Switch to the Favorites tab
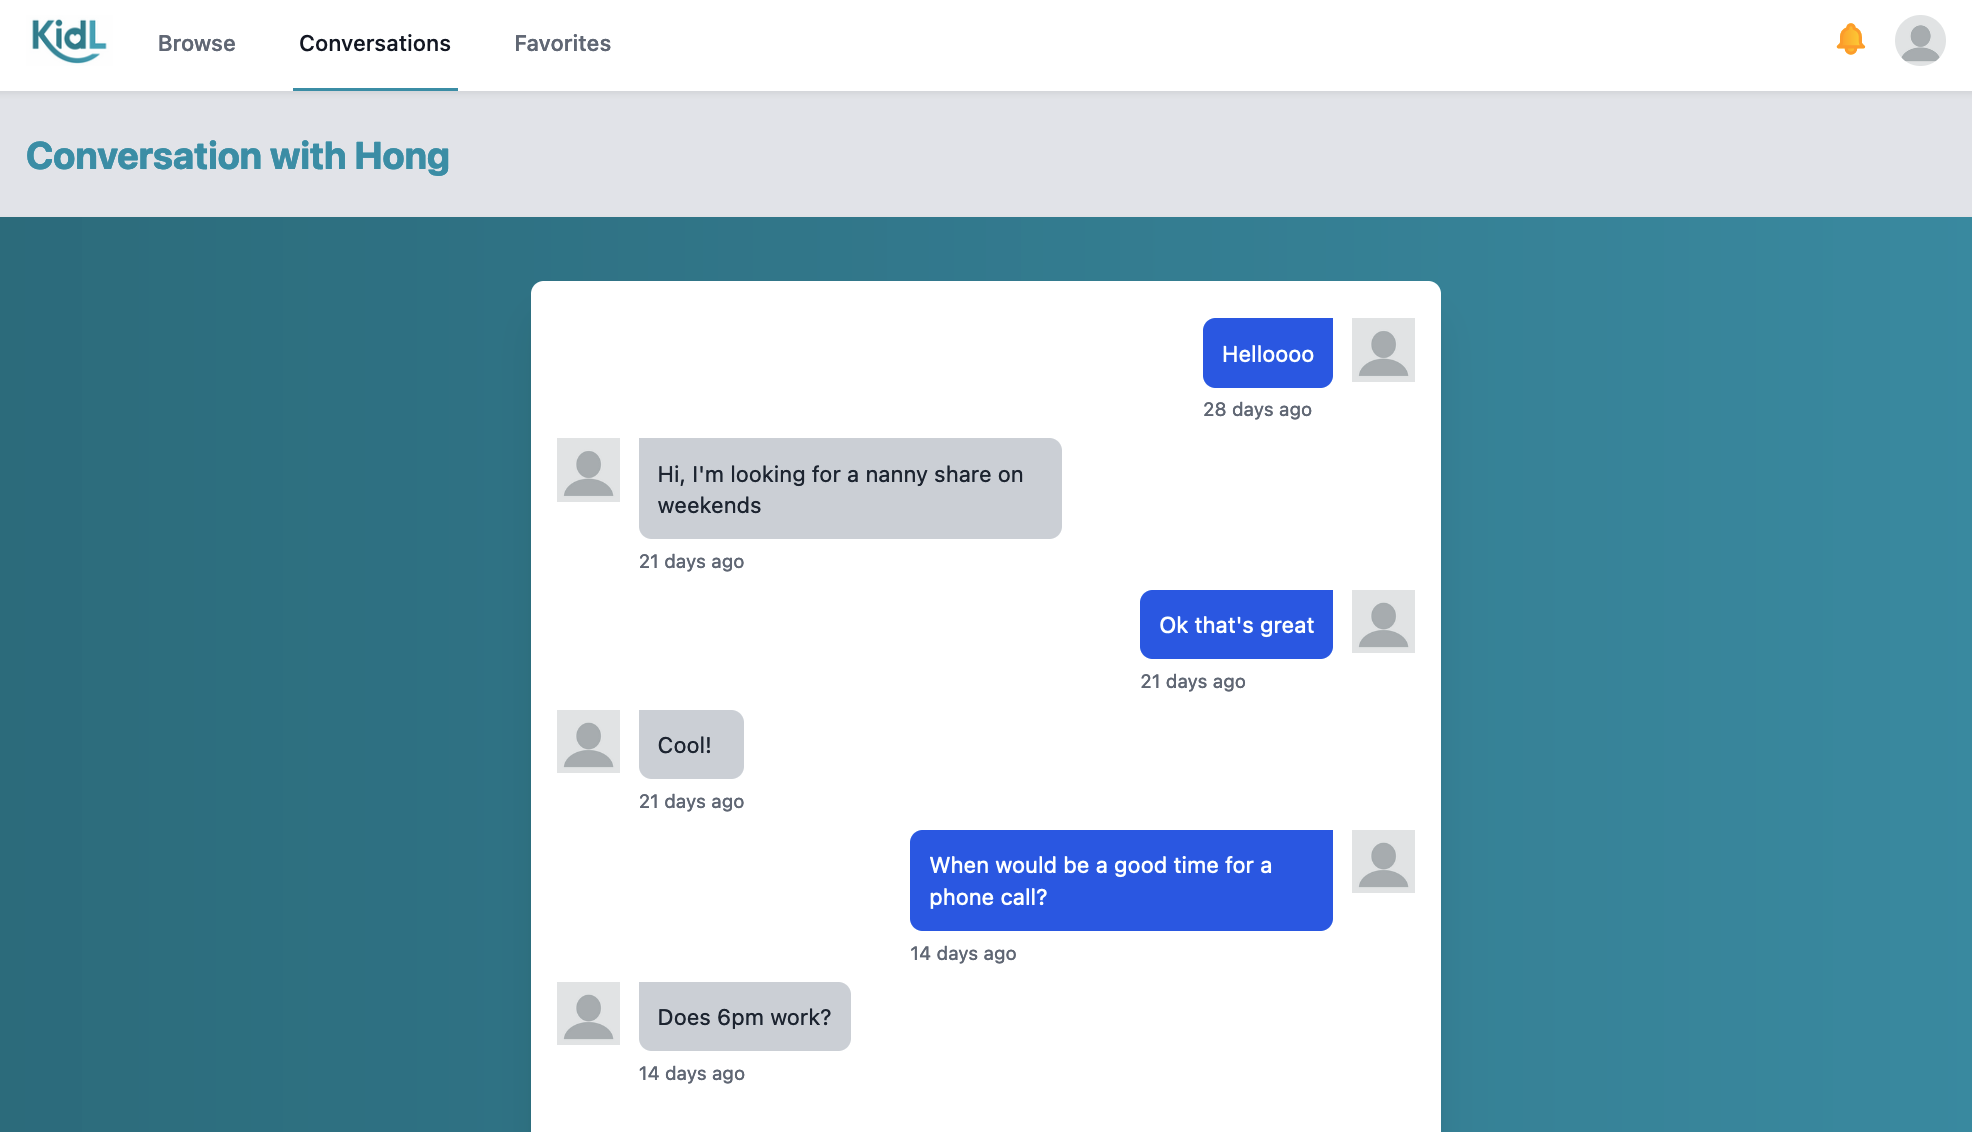1972x1132 pixels. [562, 44]
